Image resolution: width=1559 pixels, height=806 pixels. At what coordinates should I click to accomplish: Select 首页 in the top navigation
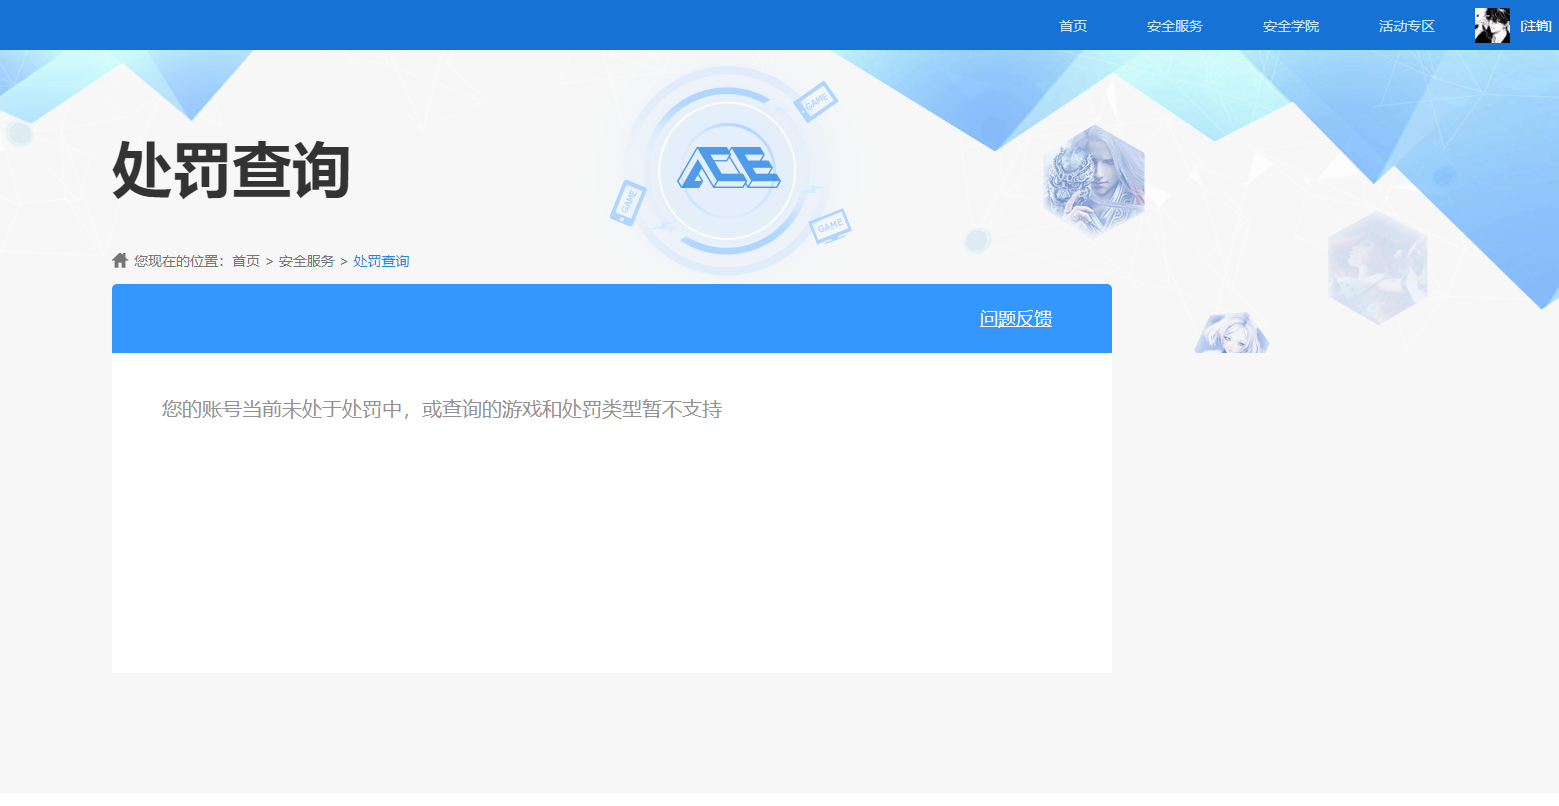coord(1071,25)
